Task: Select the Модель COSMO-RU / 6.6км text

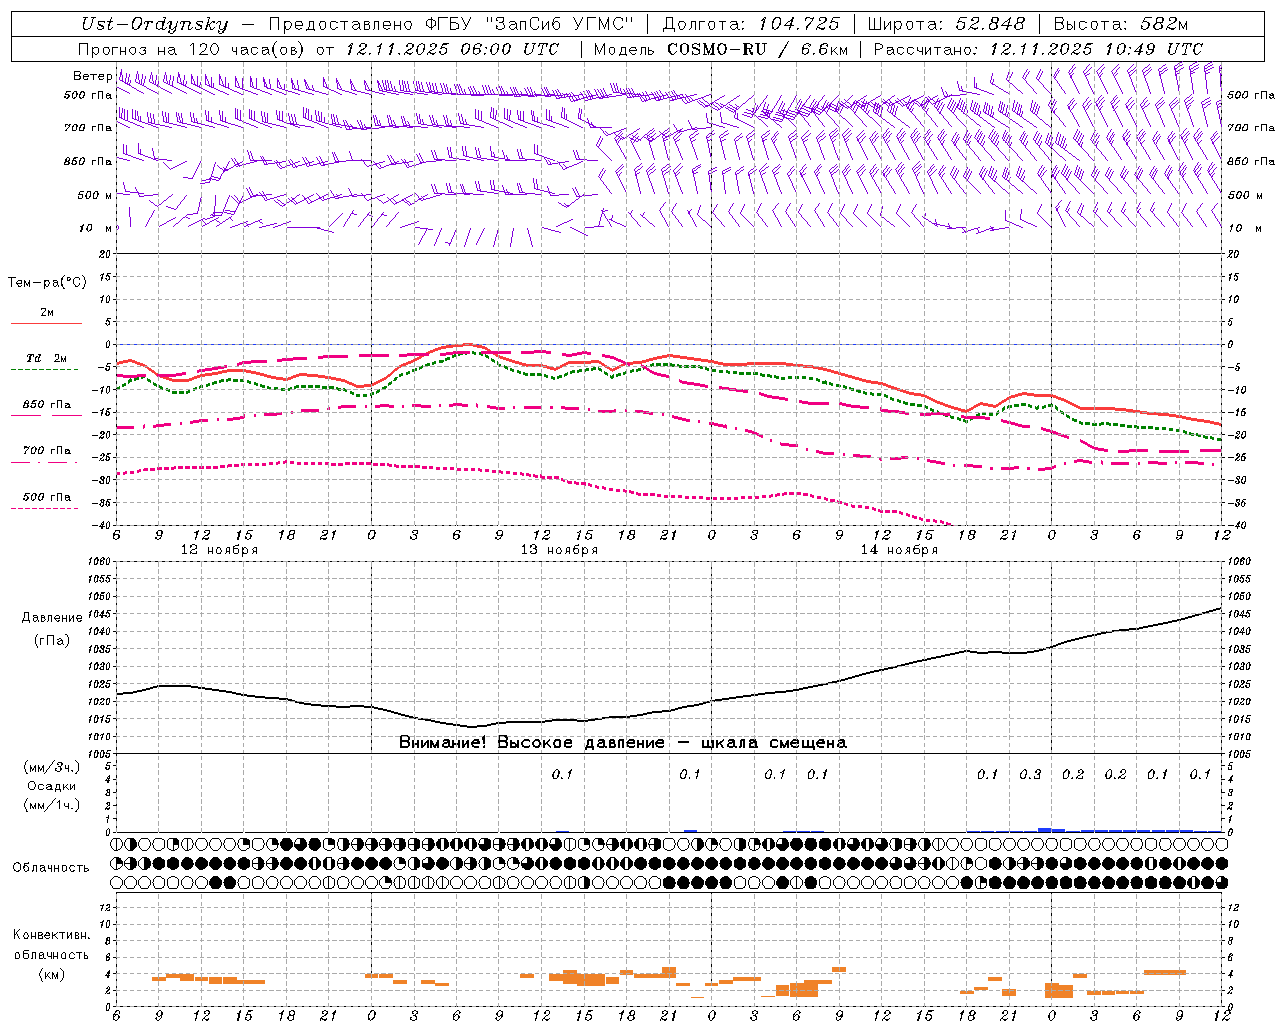Action: coord(721,49)
